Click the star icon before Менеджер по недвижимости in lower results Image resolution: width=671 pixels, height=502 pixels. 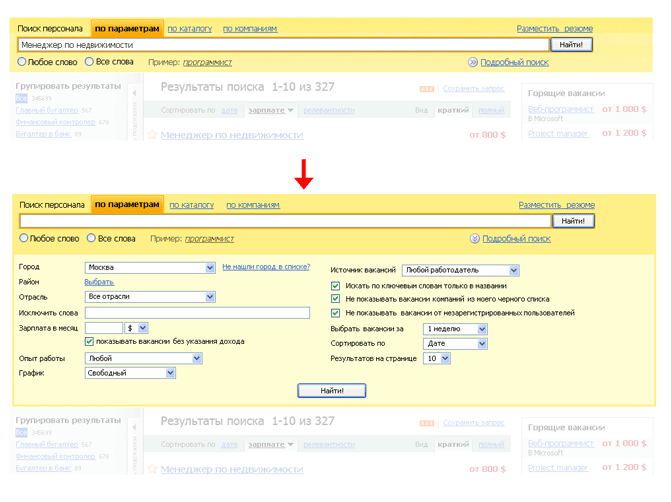[152, 469]
